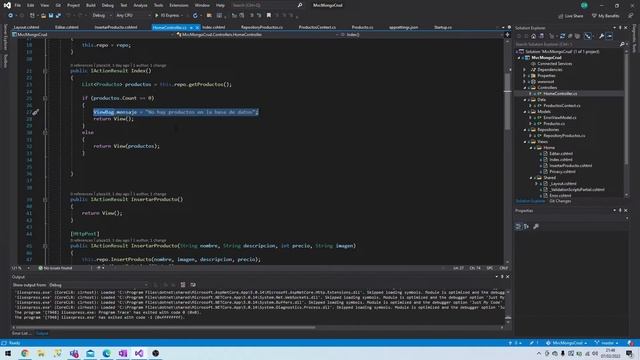
Task: Click the Categorized icon in Properties panel
Action: (518, 227)
